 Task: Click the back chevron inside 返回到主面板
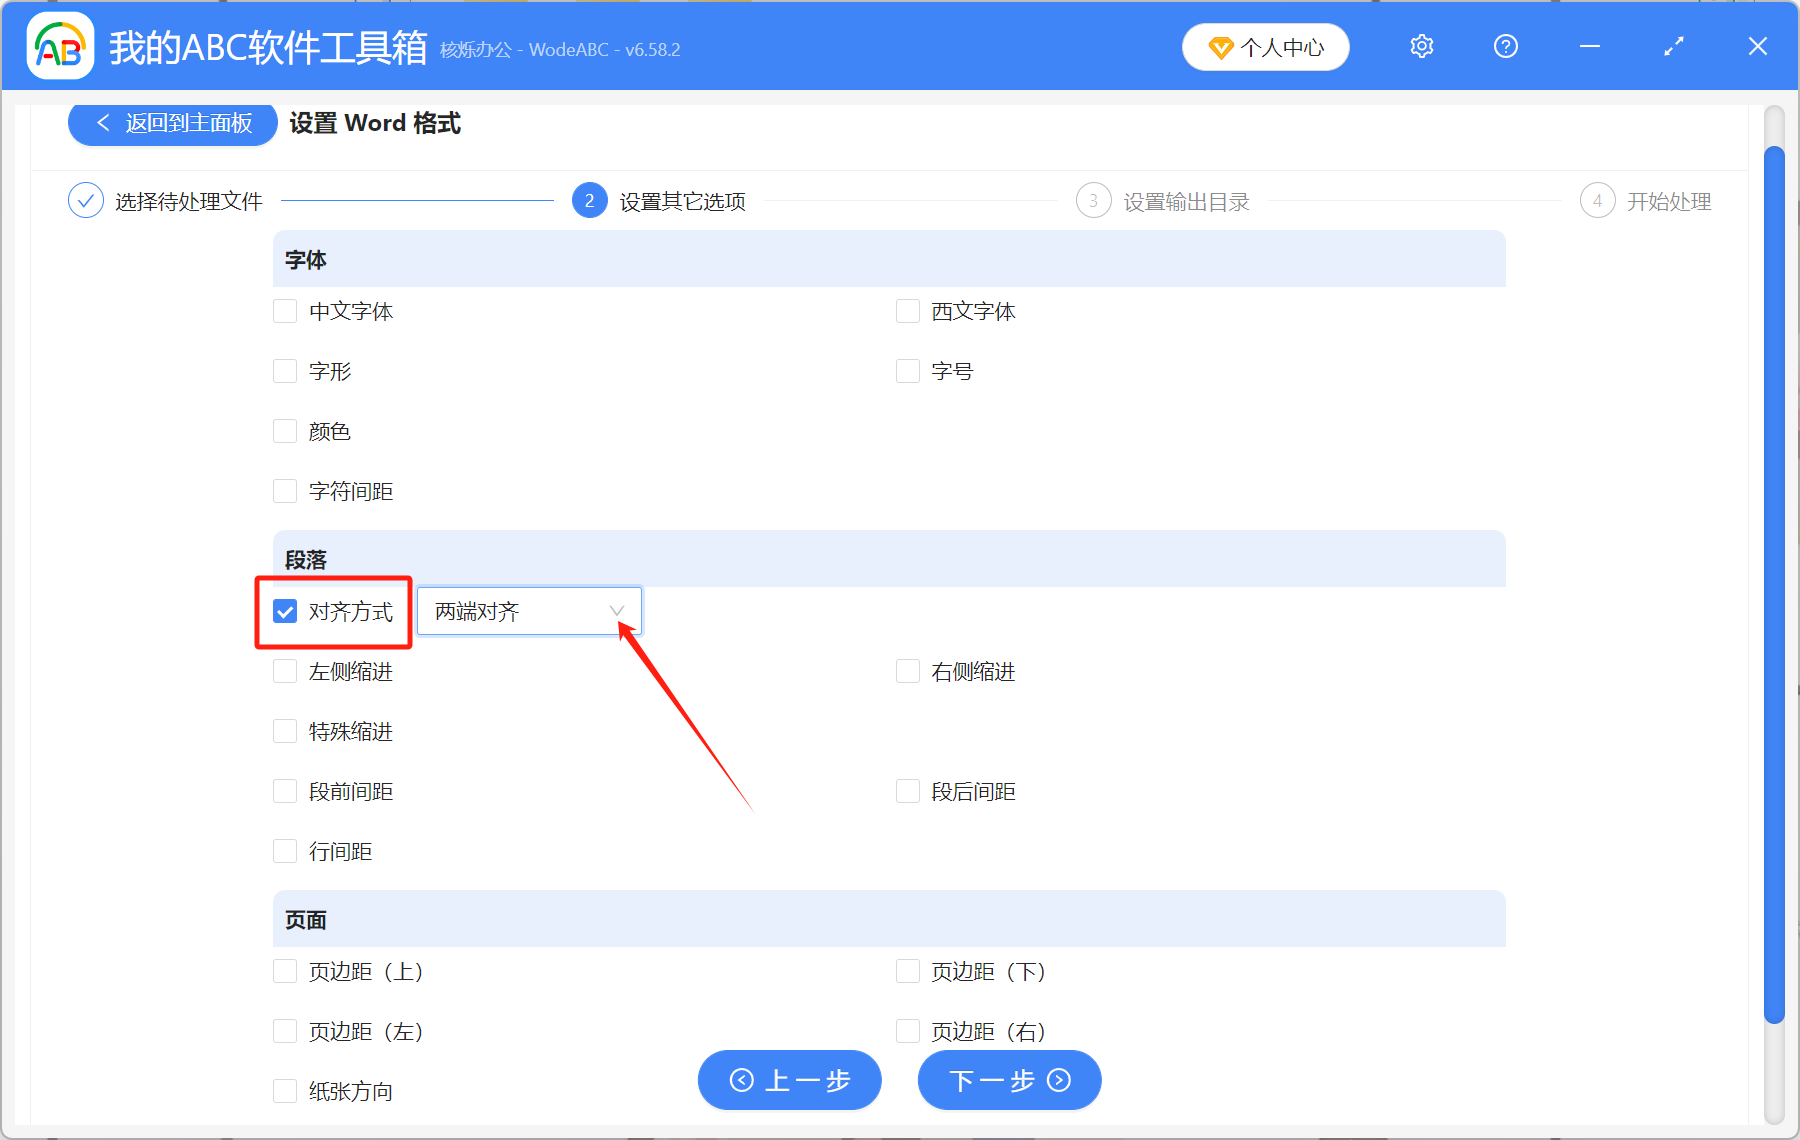pos(103,123)
